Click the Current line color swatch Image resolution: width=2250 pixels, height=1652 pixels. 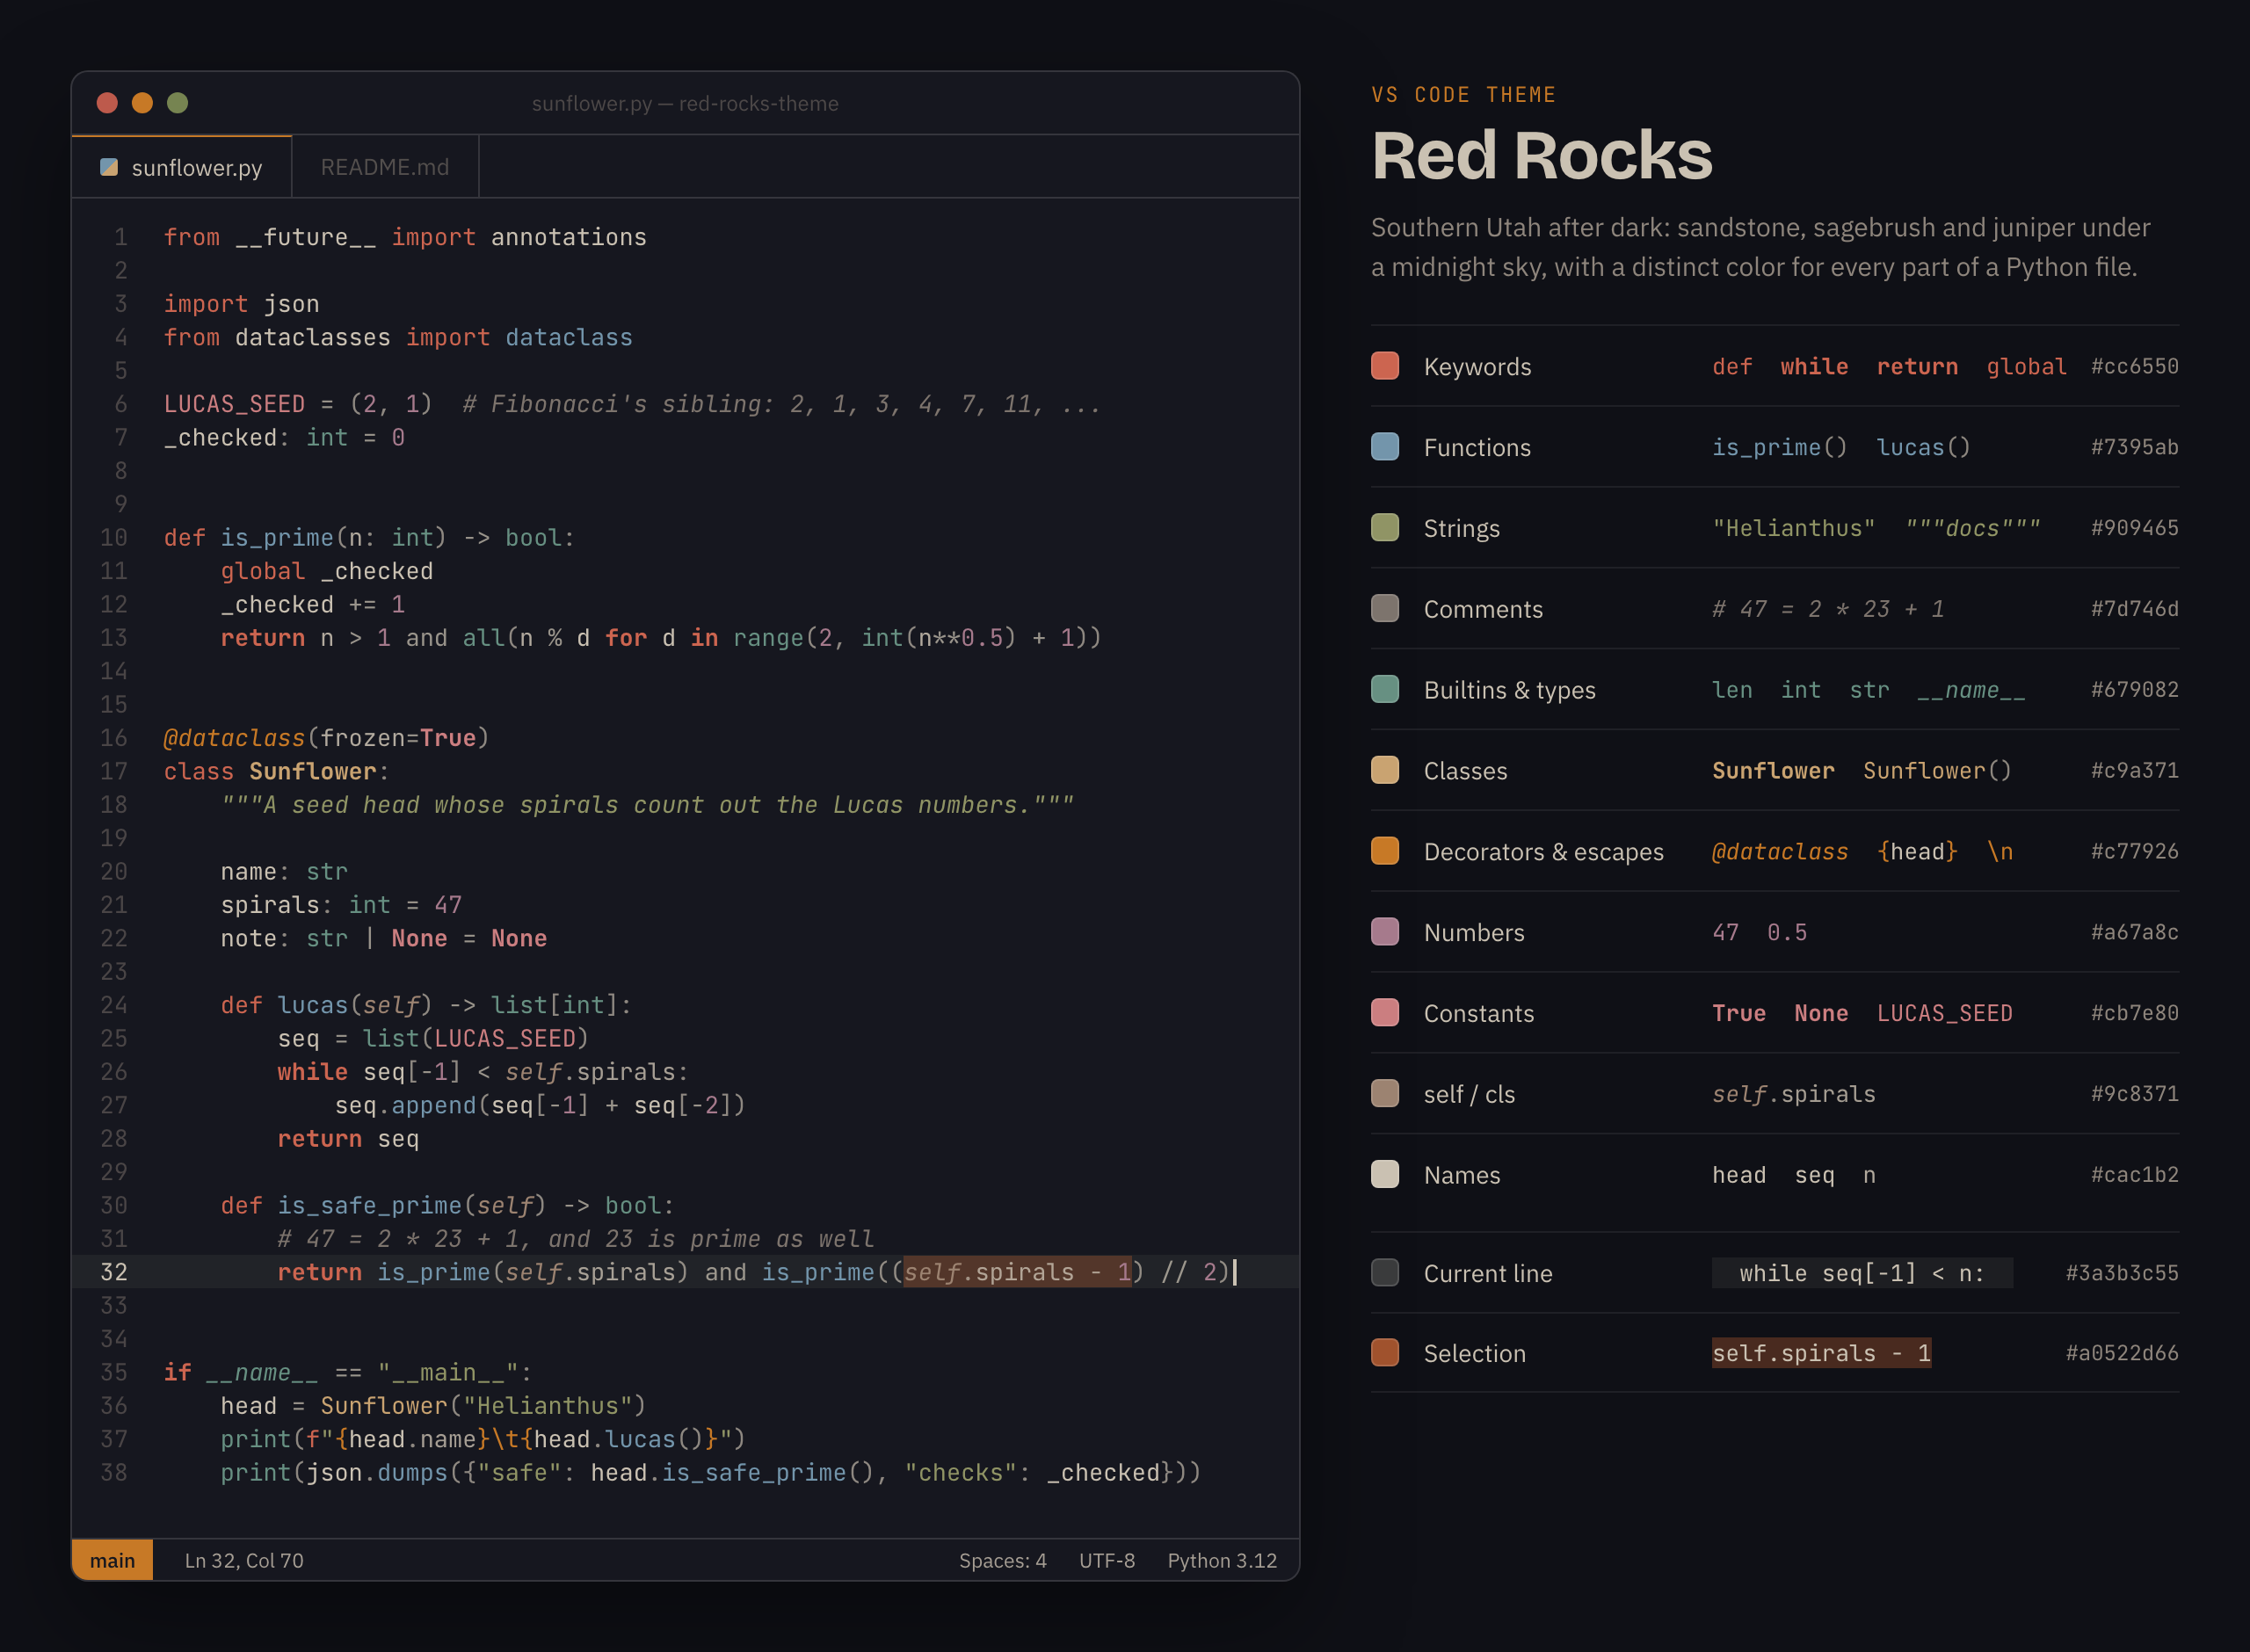(x=1385, y=1273)
